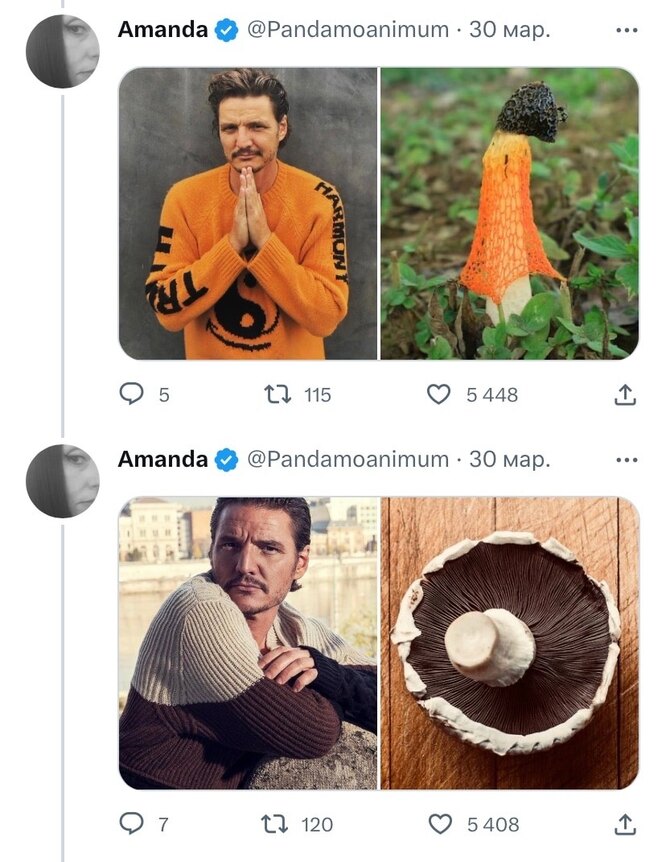This screenshot has height=862, width=666.
Task: Retweet the first tweet with 115 retweets
Action: pos(277,395)
